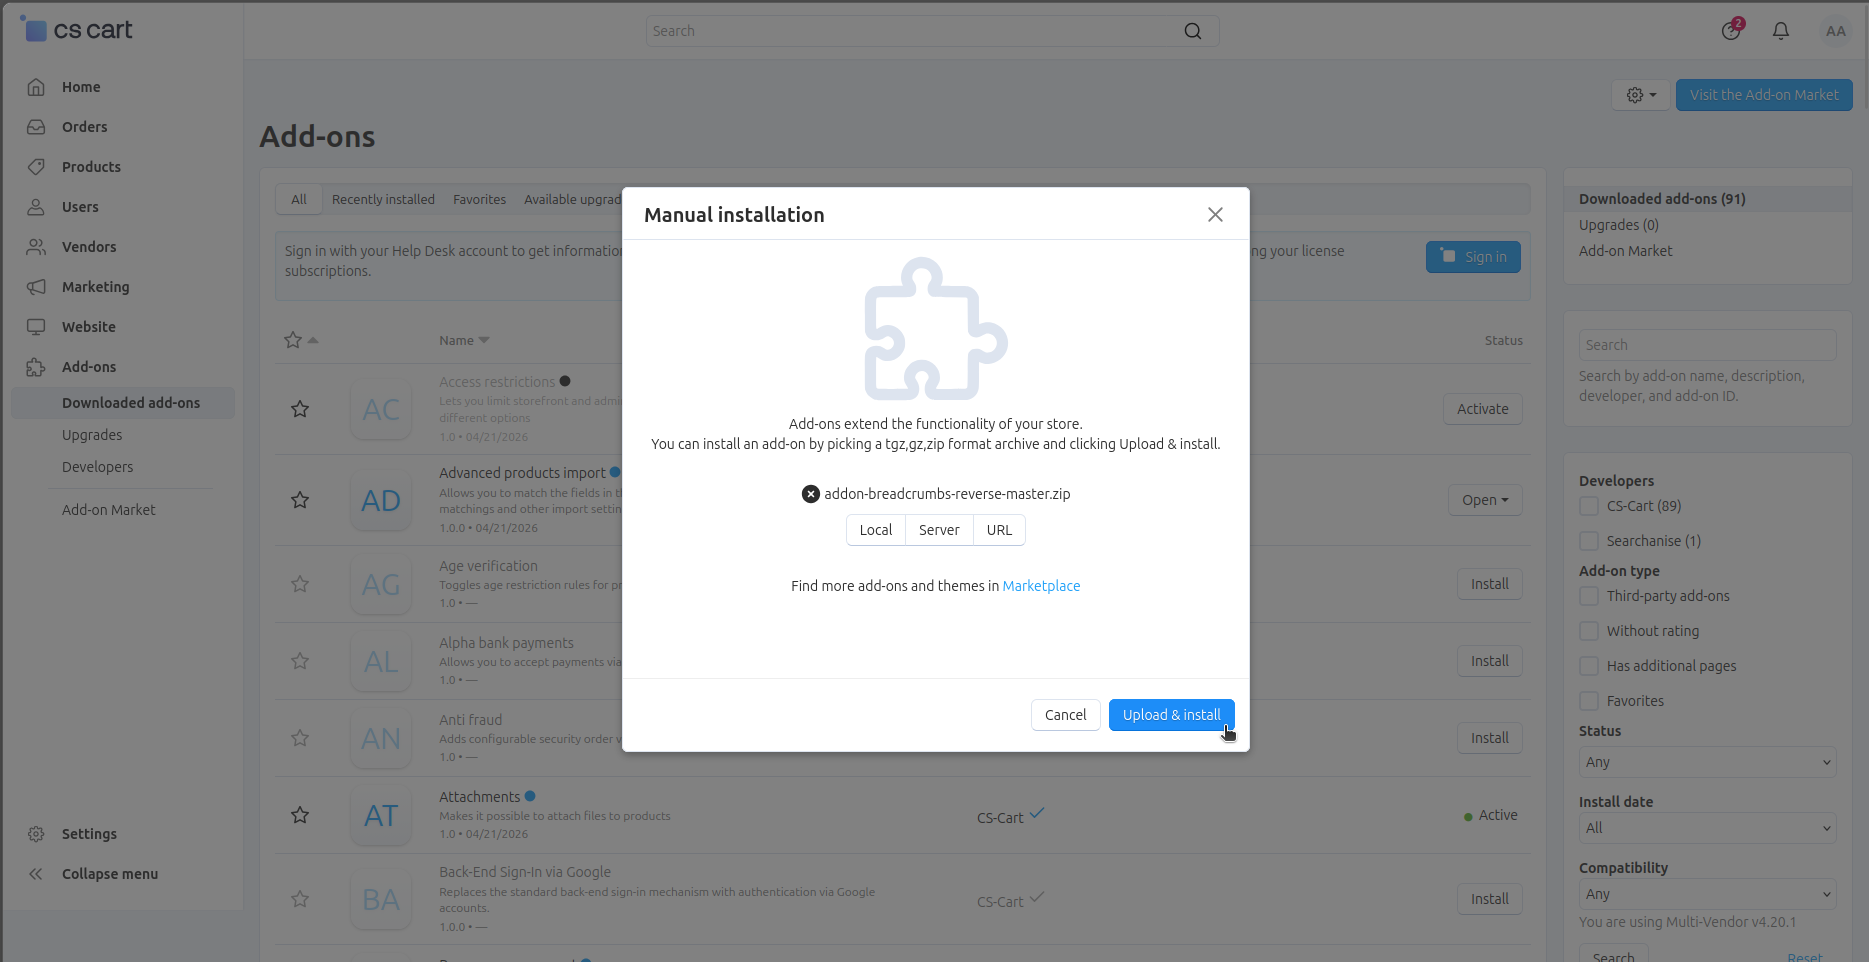Click the AT Attachments add-on thumbnail
Image resolution: width=1869 pixels, height=962 pixels.
[381, 816]
